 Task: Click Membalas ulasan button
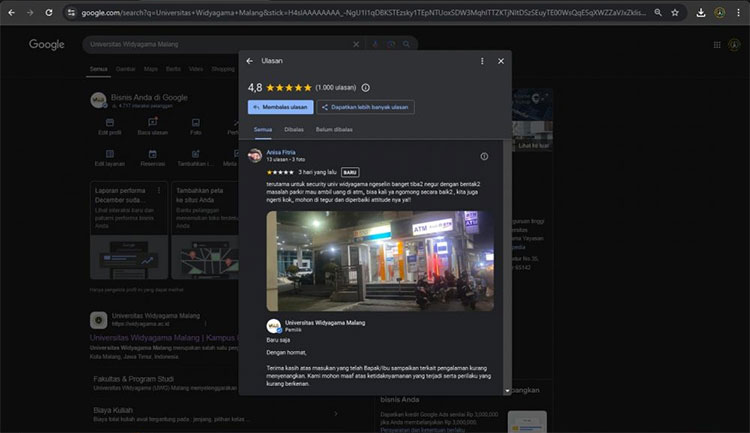281,107
